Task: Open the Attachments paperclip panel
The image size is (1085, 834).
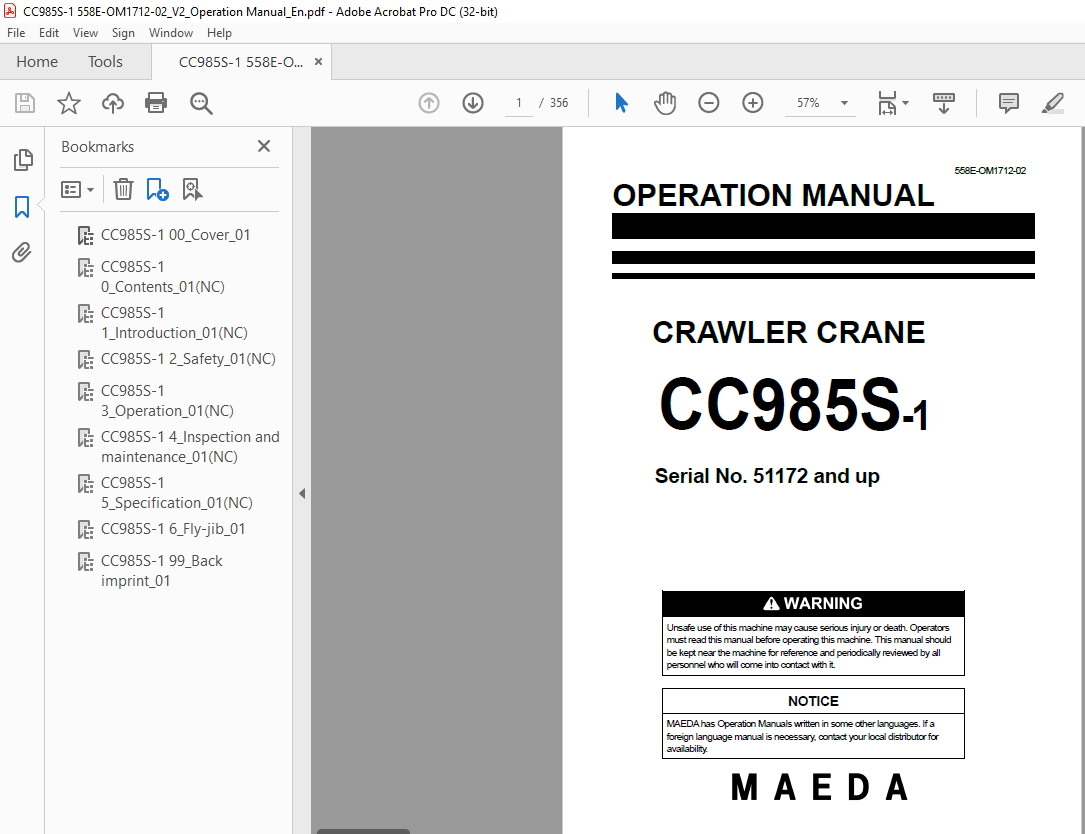Action: point(22,253)
